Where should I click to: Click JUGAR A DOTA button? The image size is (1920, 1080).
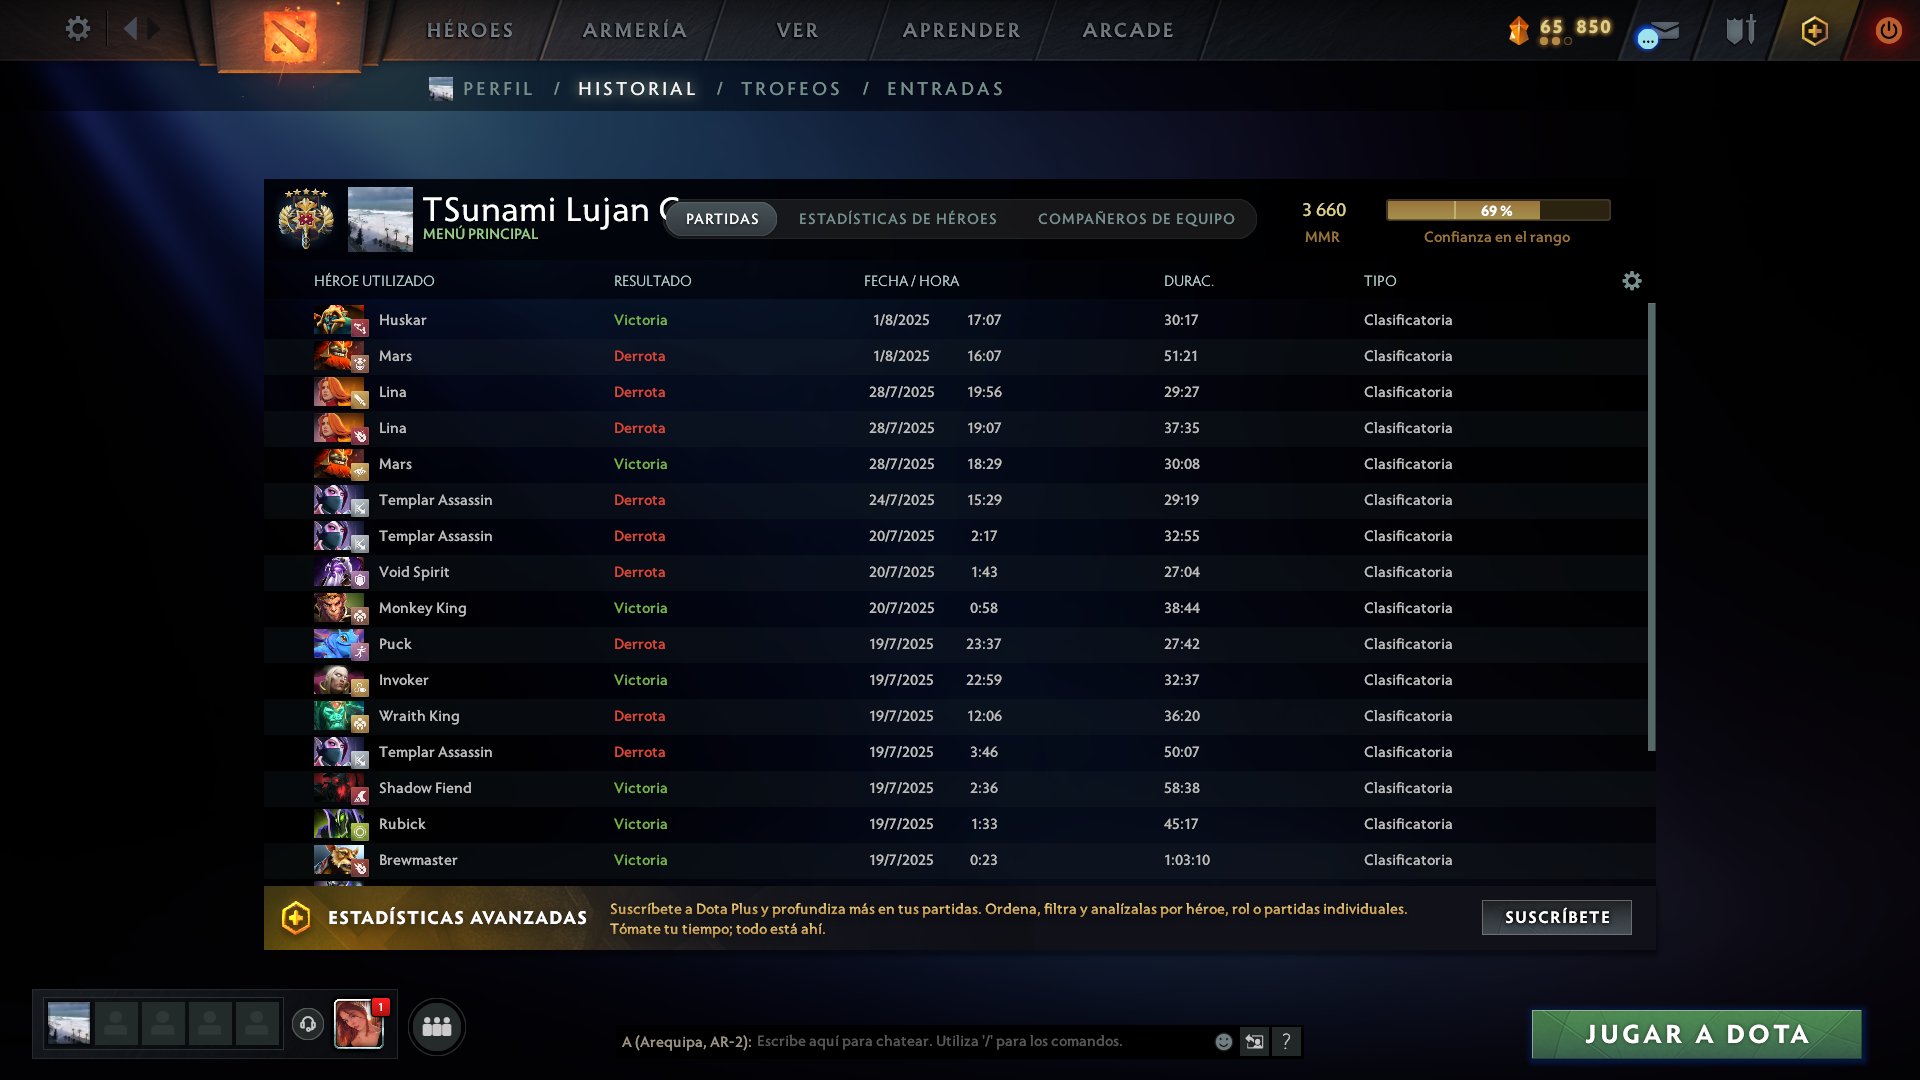1697,1034
